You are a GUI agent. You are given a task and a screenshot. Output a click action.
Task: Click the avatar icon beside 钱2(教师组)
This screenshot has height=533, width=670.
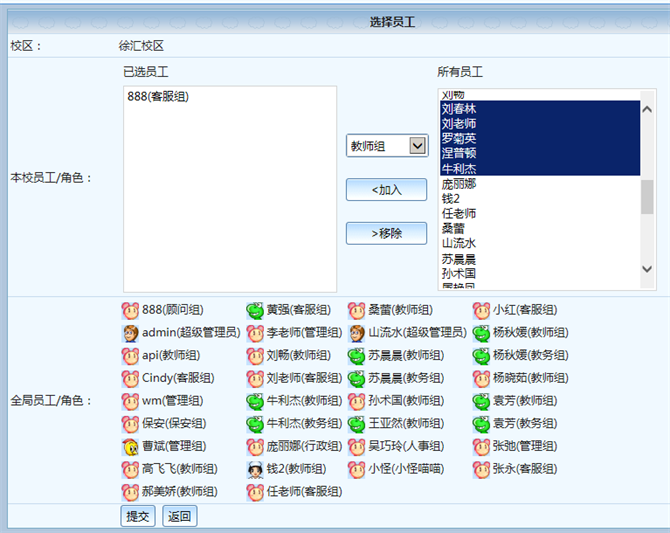pyautogui.click(x=255, y=469)
